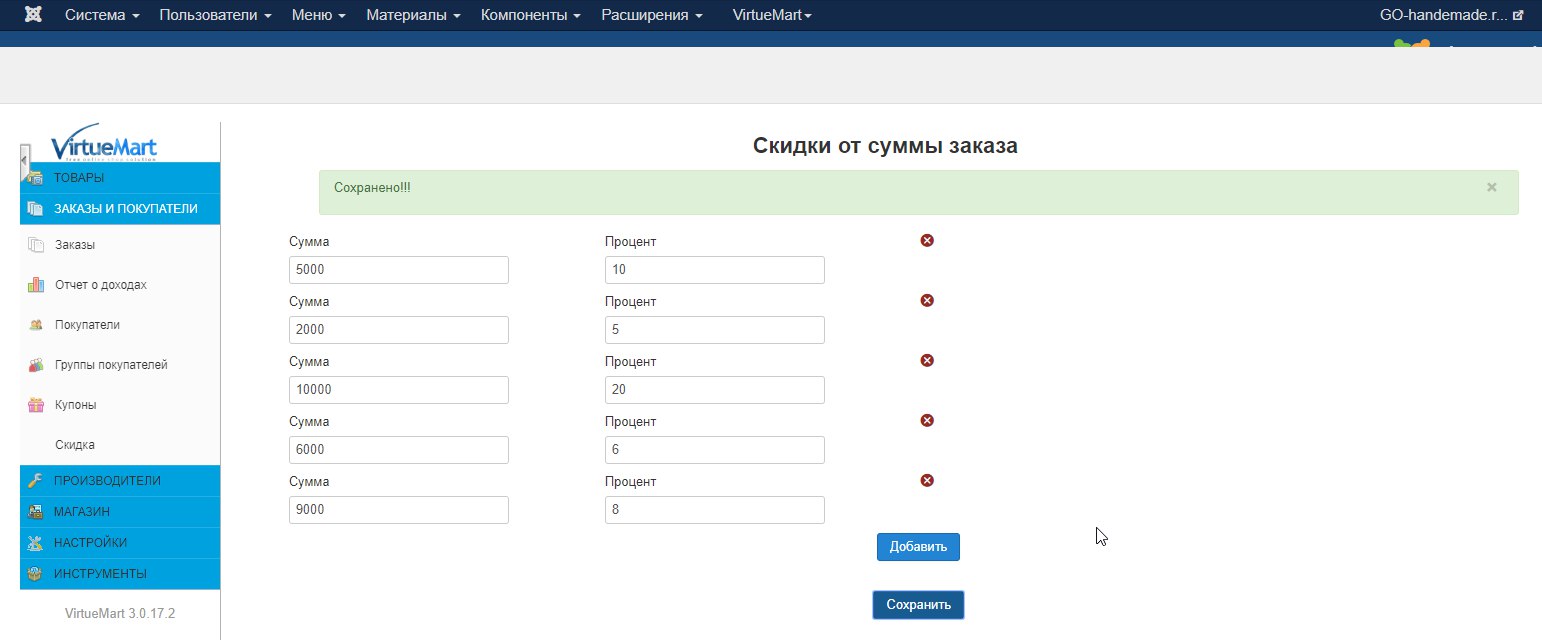Click the ИНСТРУМЕНТЫ section icon

click(36, 573)
